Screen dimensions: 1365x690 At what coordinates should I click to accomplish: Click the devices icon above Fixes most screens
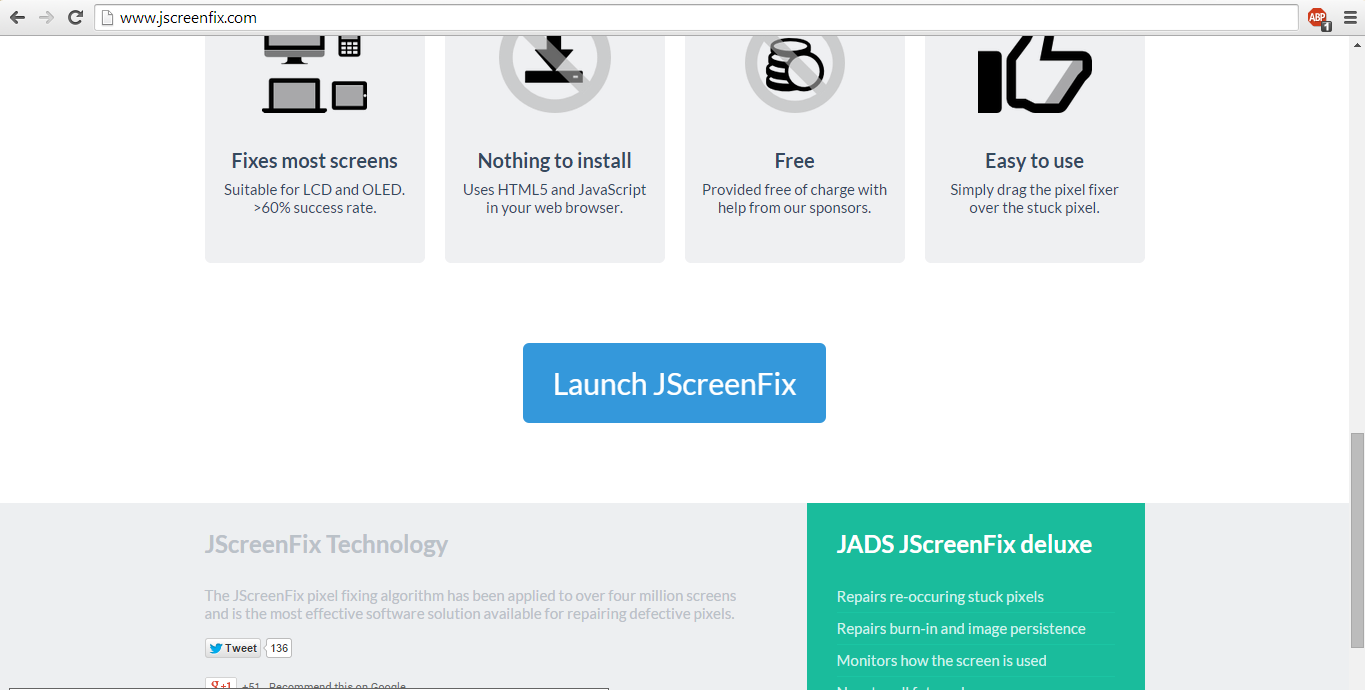(x=314, y=74)
